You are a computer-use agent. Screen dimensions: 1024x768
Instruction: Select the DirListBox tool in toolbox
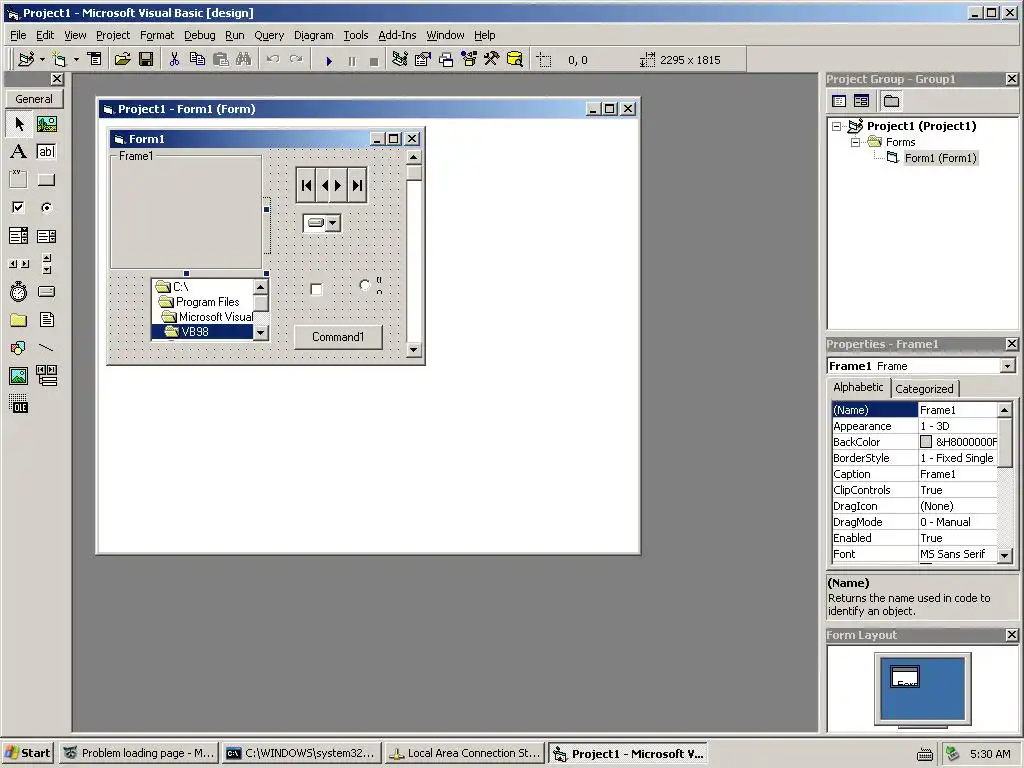pos(18,319)
